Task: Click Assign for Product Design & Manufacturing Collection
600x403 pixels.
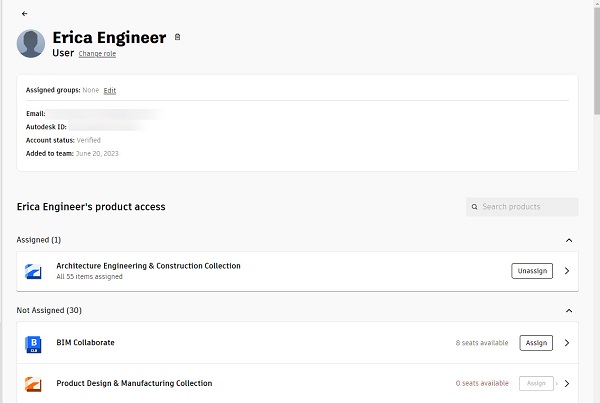Action: (x=536, y=383)
